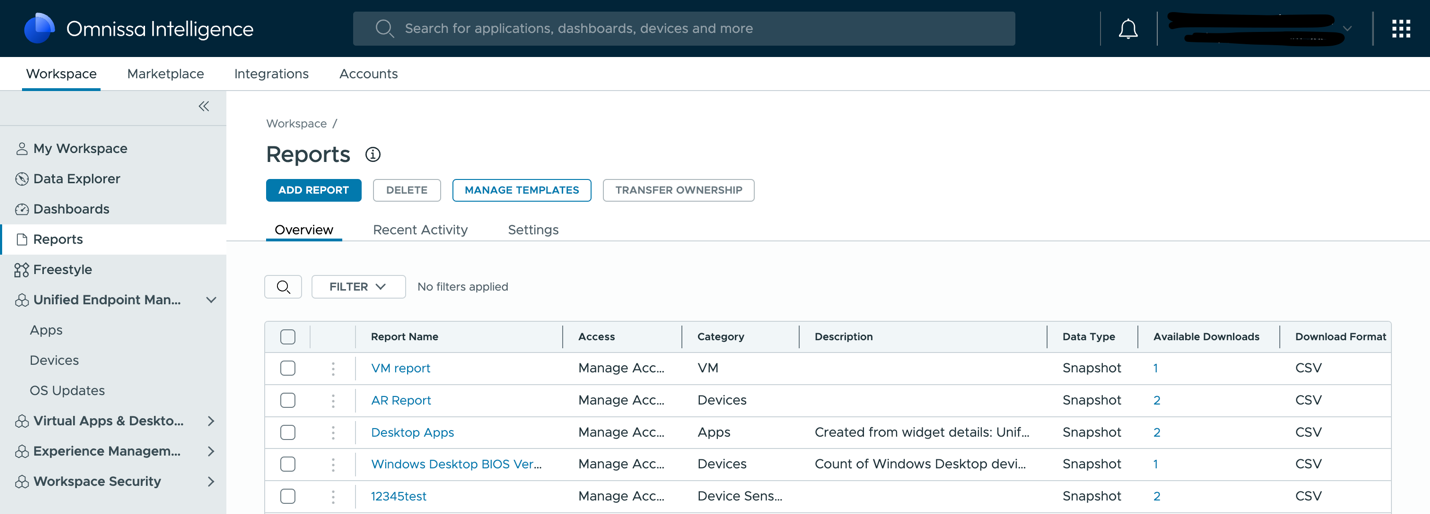Click the Add Report button
Image resolution: width=1430 pixels, height=514 pixels.
coord(313,190)
